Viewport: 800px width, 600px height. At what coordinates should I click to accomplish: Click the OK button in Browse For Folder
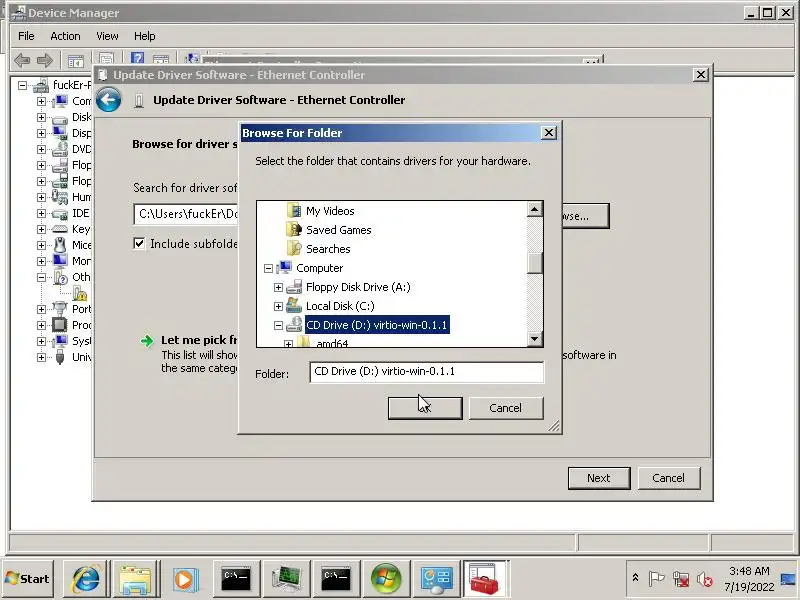tap(425, 408)
